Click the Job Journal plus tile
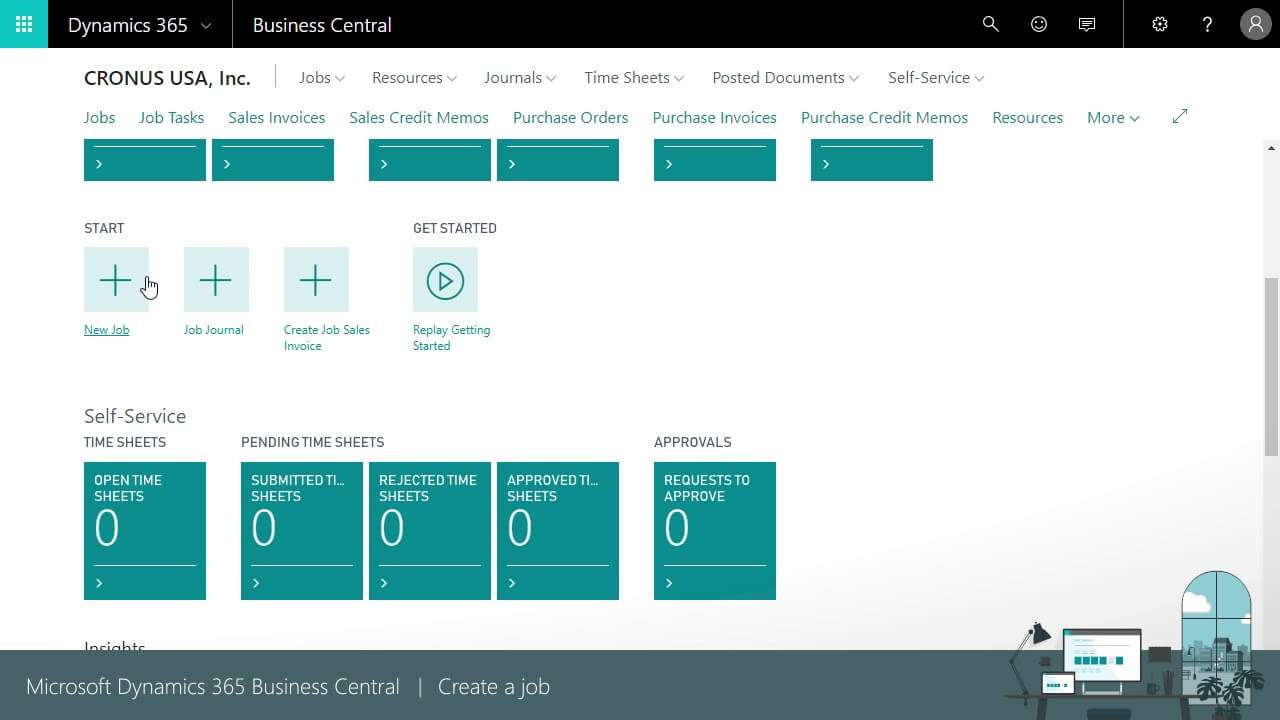 click(216, 279)
